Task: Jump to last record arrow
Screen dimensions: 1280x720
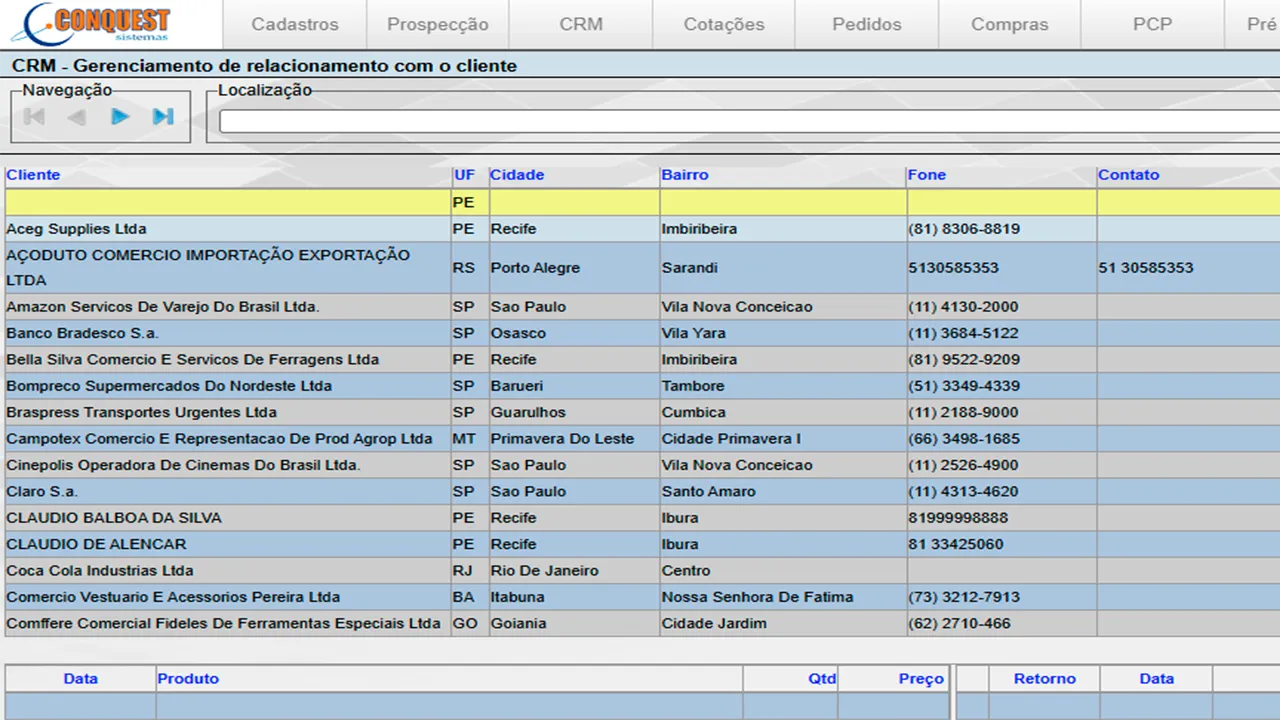Action: click(163, 117)
